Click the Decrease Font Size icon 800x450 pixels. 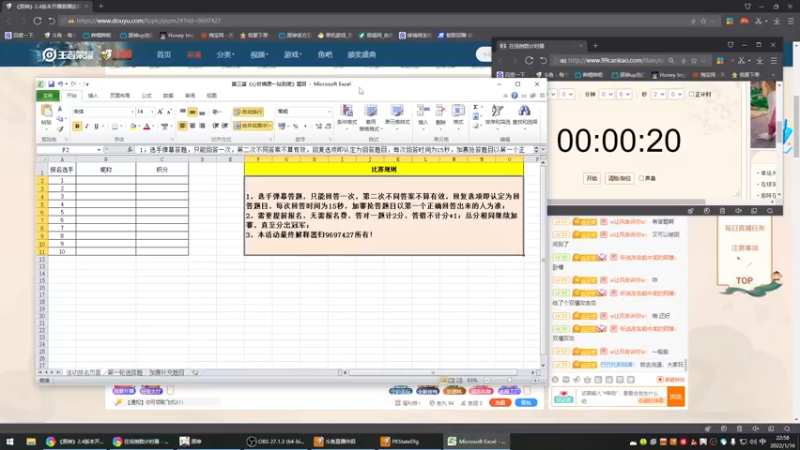[169, 112]
